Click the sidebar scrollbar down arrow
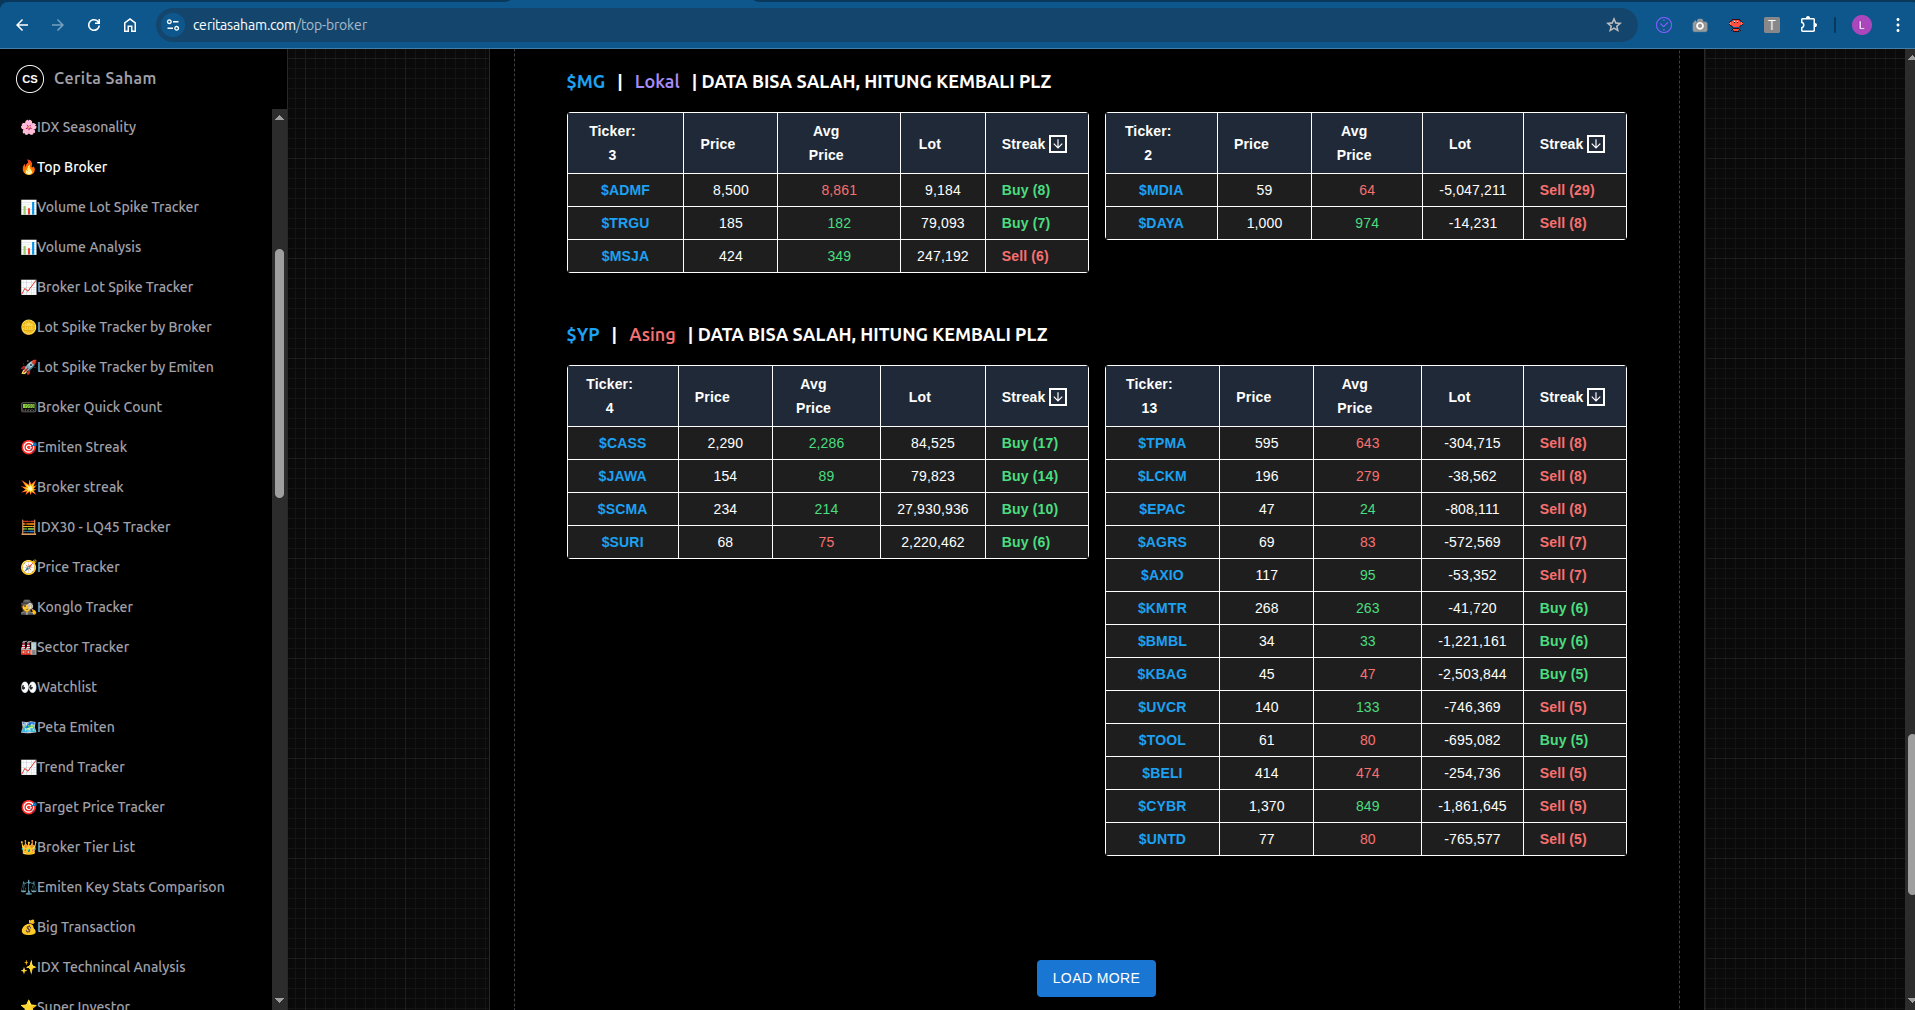The height and width of the screenshot is (1010, 1915). tap(279, 999)
